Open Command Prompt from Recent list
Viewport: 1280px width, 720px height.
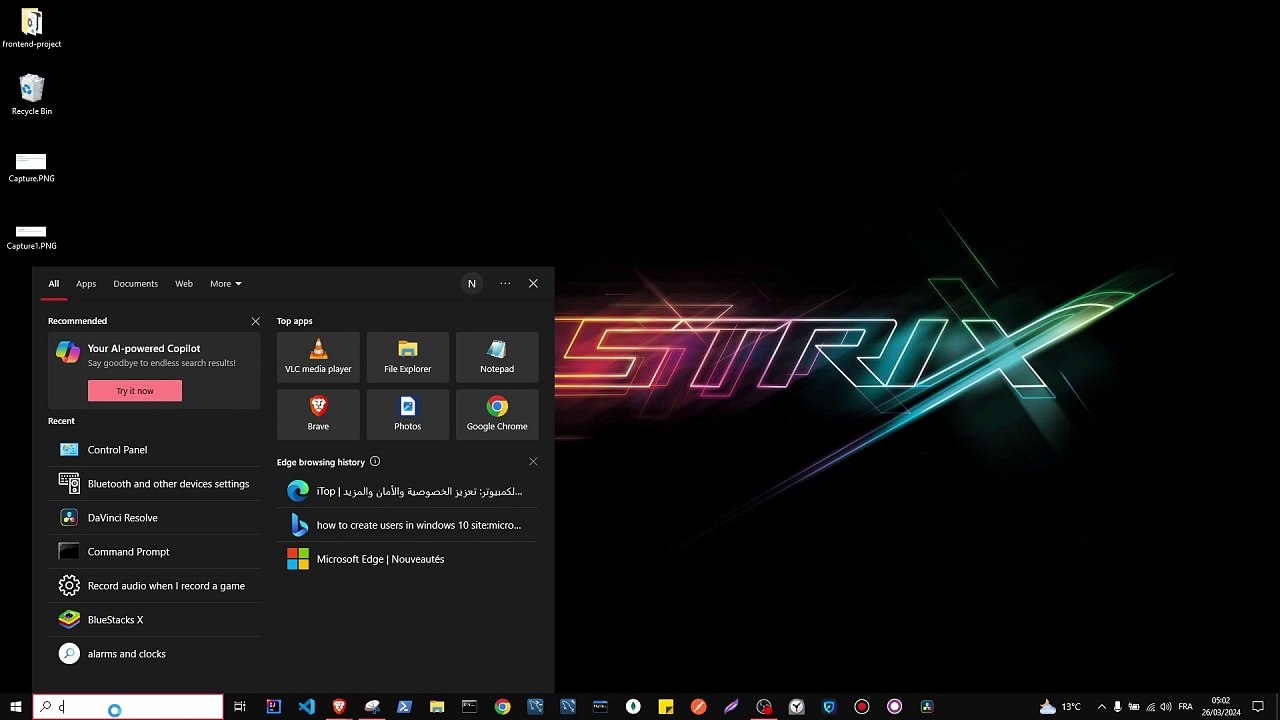154,552
